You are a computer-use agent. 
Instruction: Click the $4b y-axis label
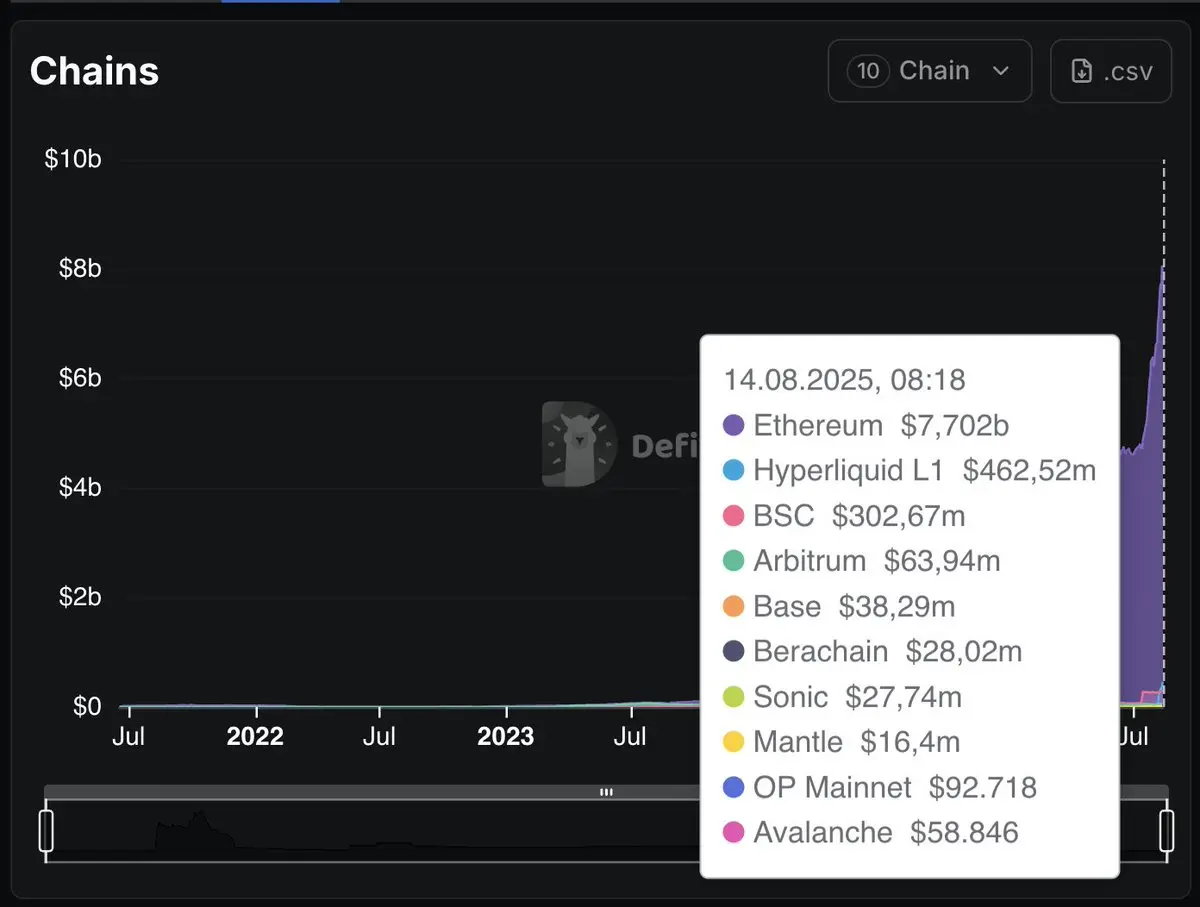point(80,487)
